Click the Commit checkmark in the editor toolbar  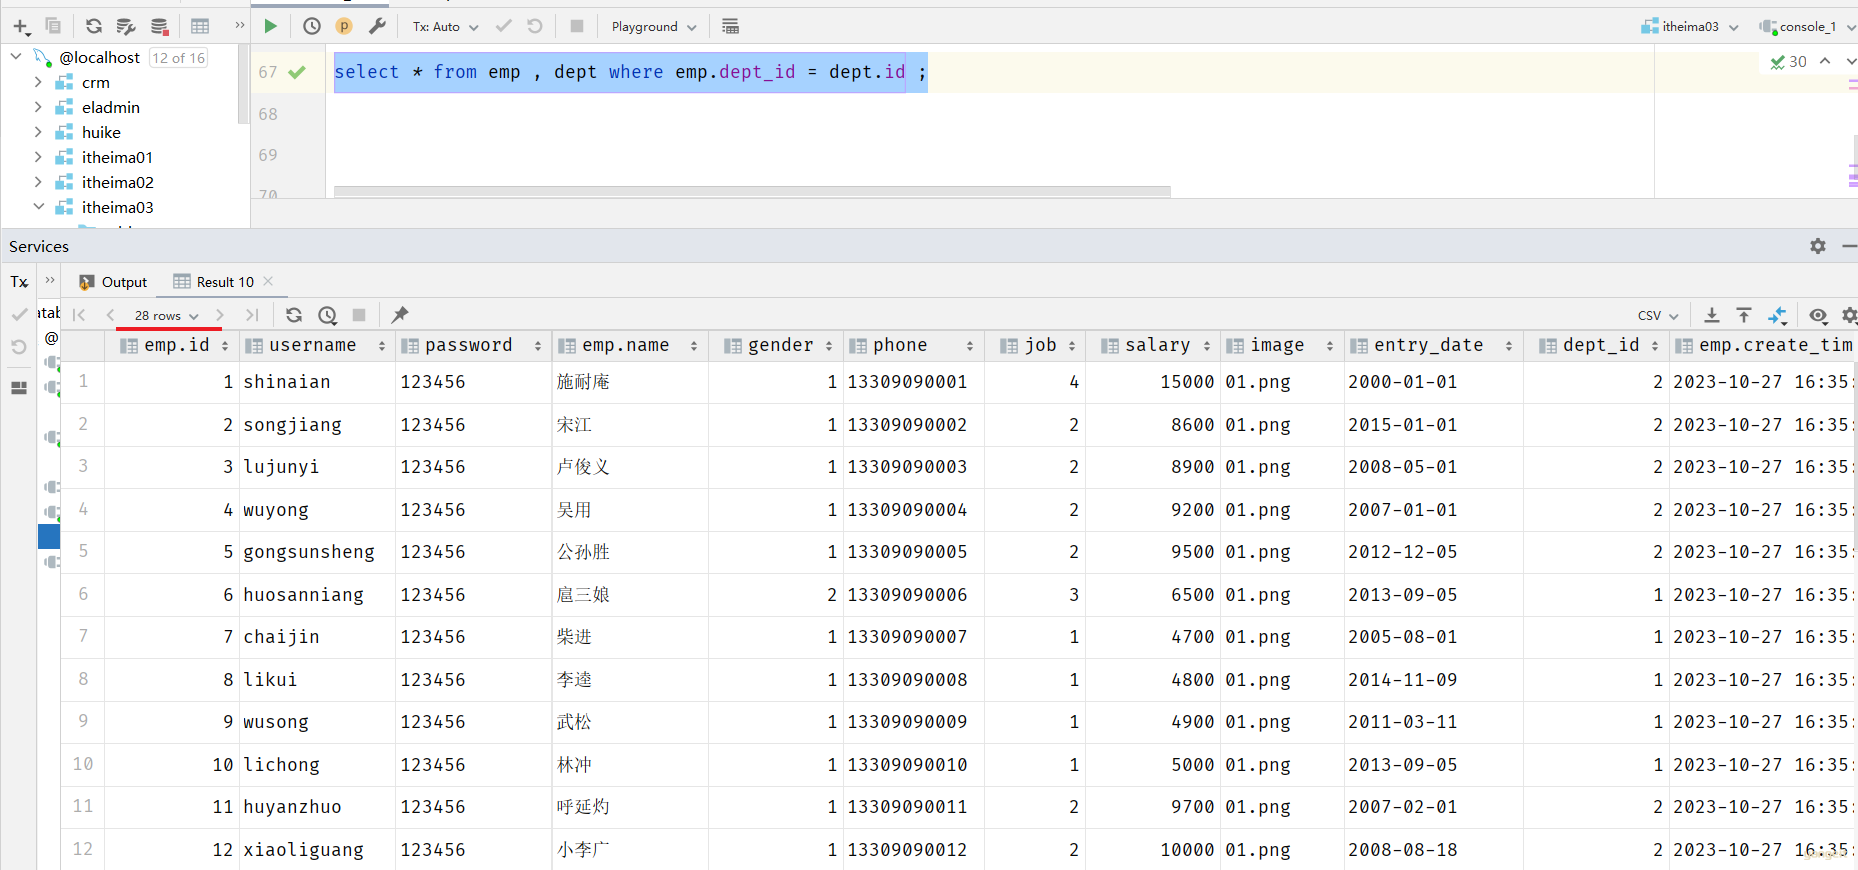click(504, 26)
